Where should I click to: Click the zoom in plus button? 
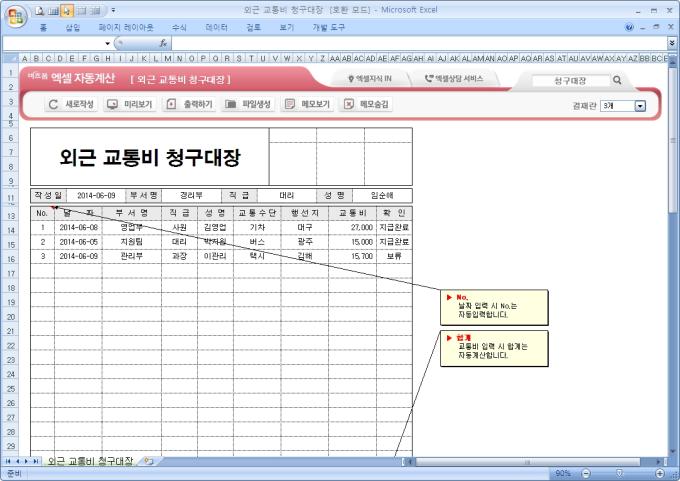tap(660, 473)
